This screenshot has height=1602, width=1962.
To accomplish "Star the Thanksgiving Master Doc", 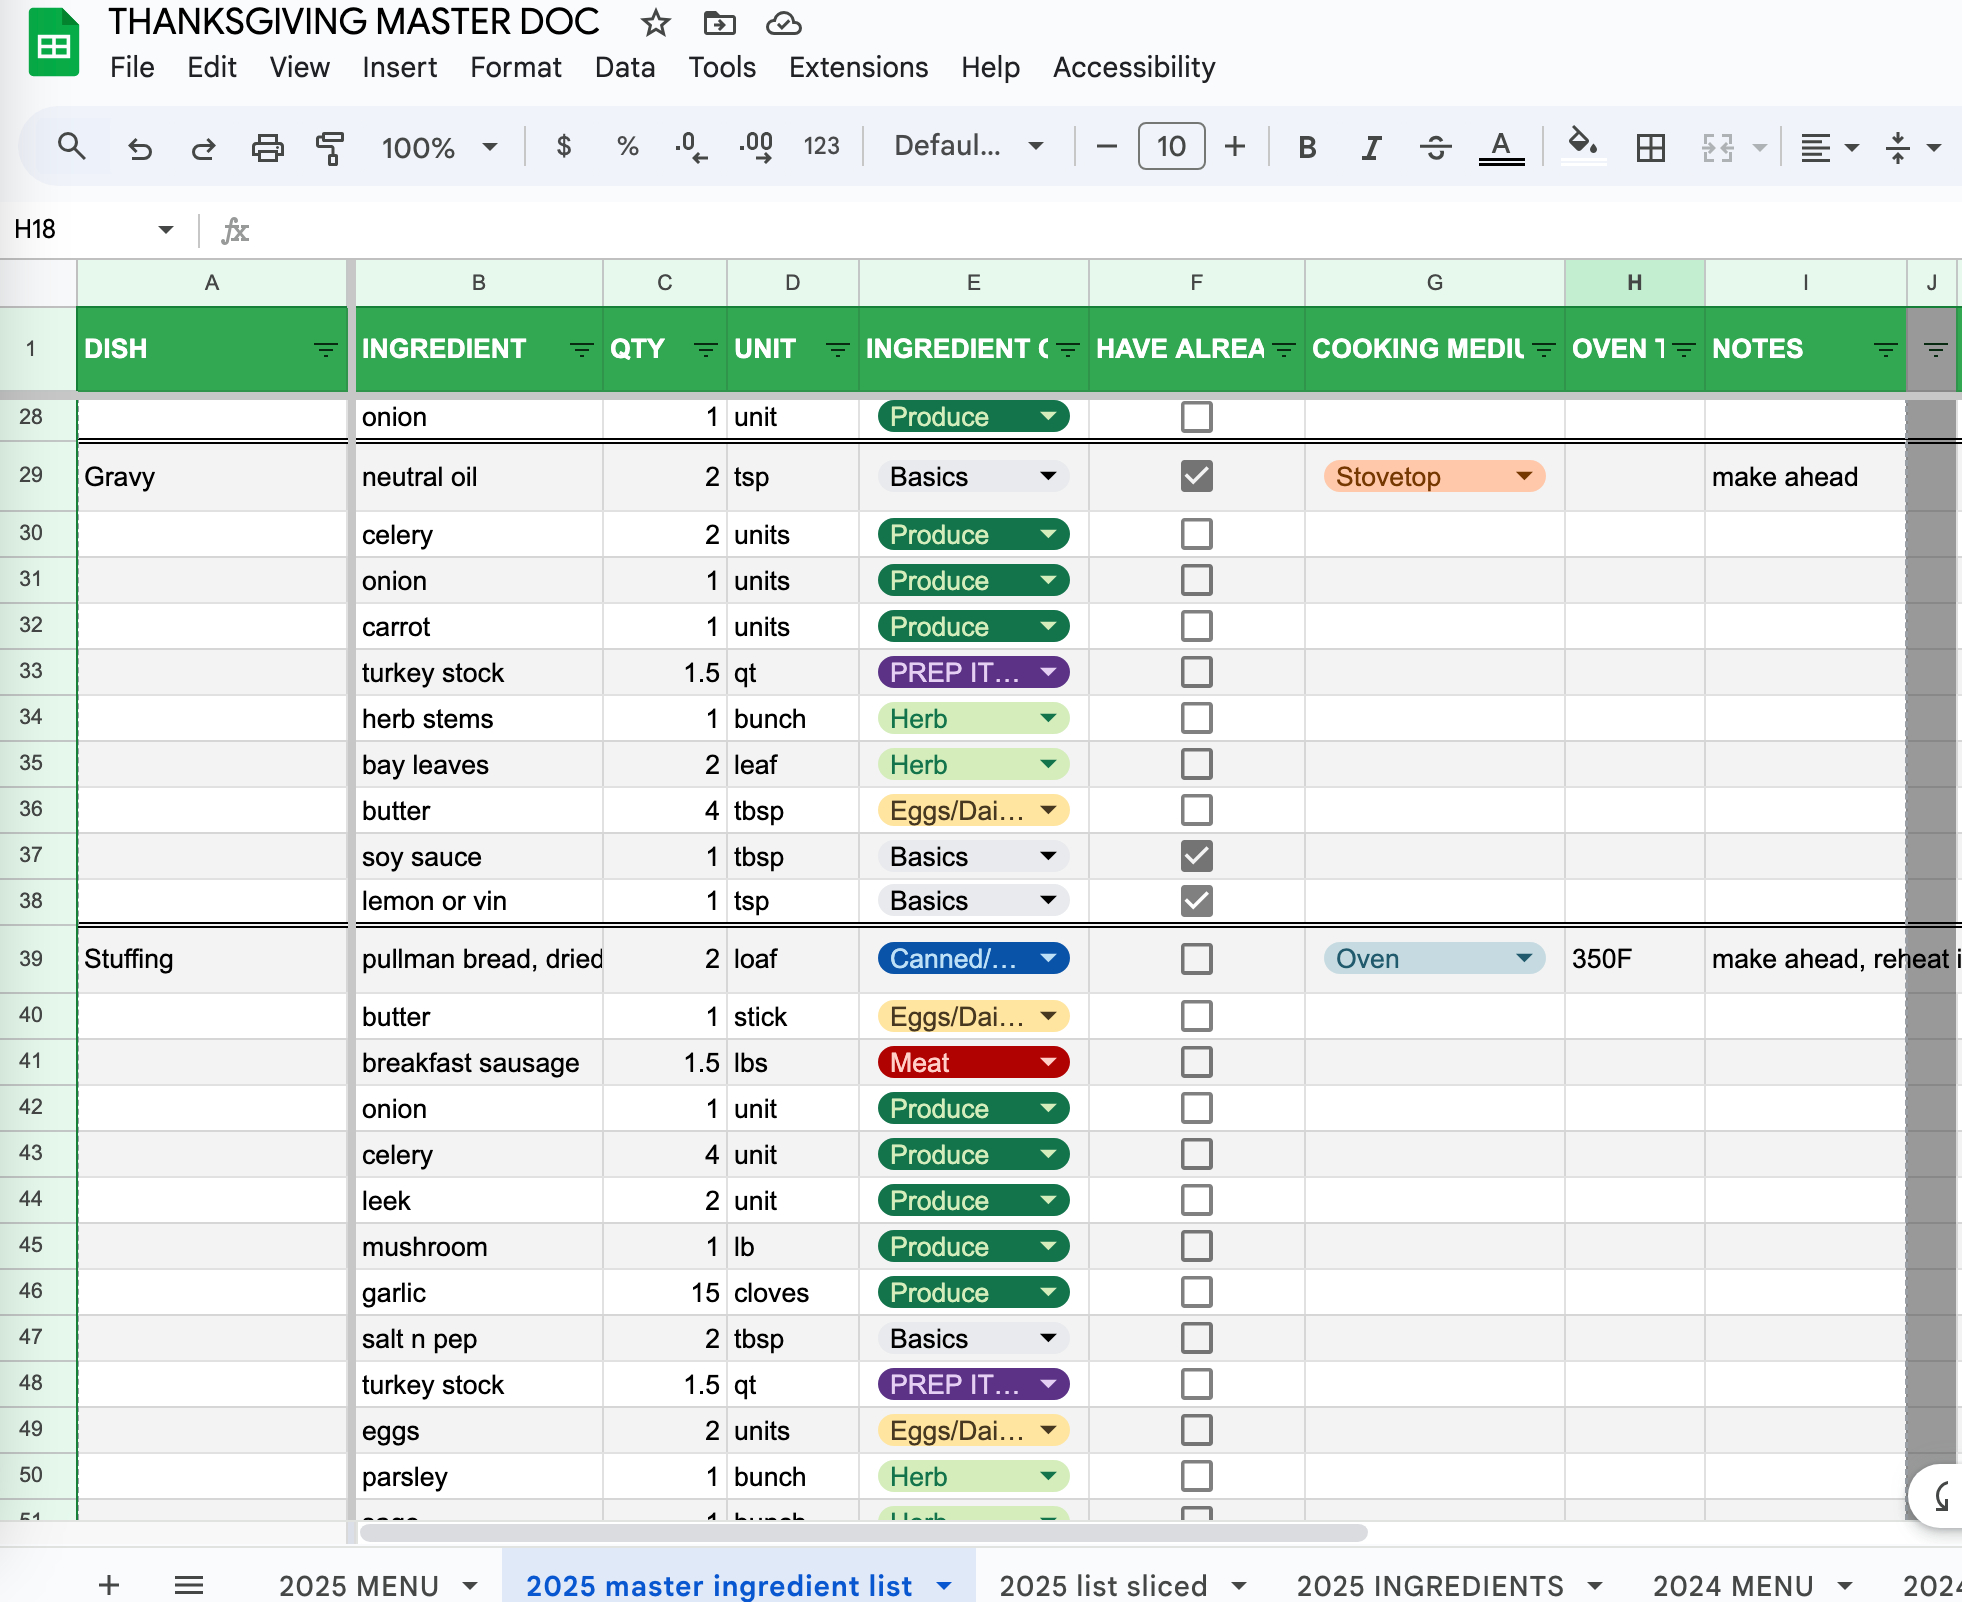I will pos(655,22).
